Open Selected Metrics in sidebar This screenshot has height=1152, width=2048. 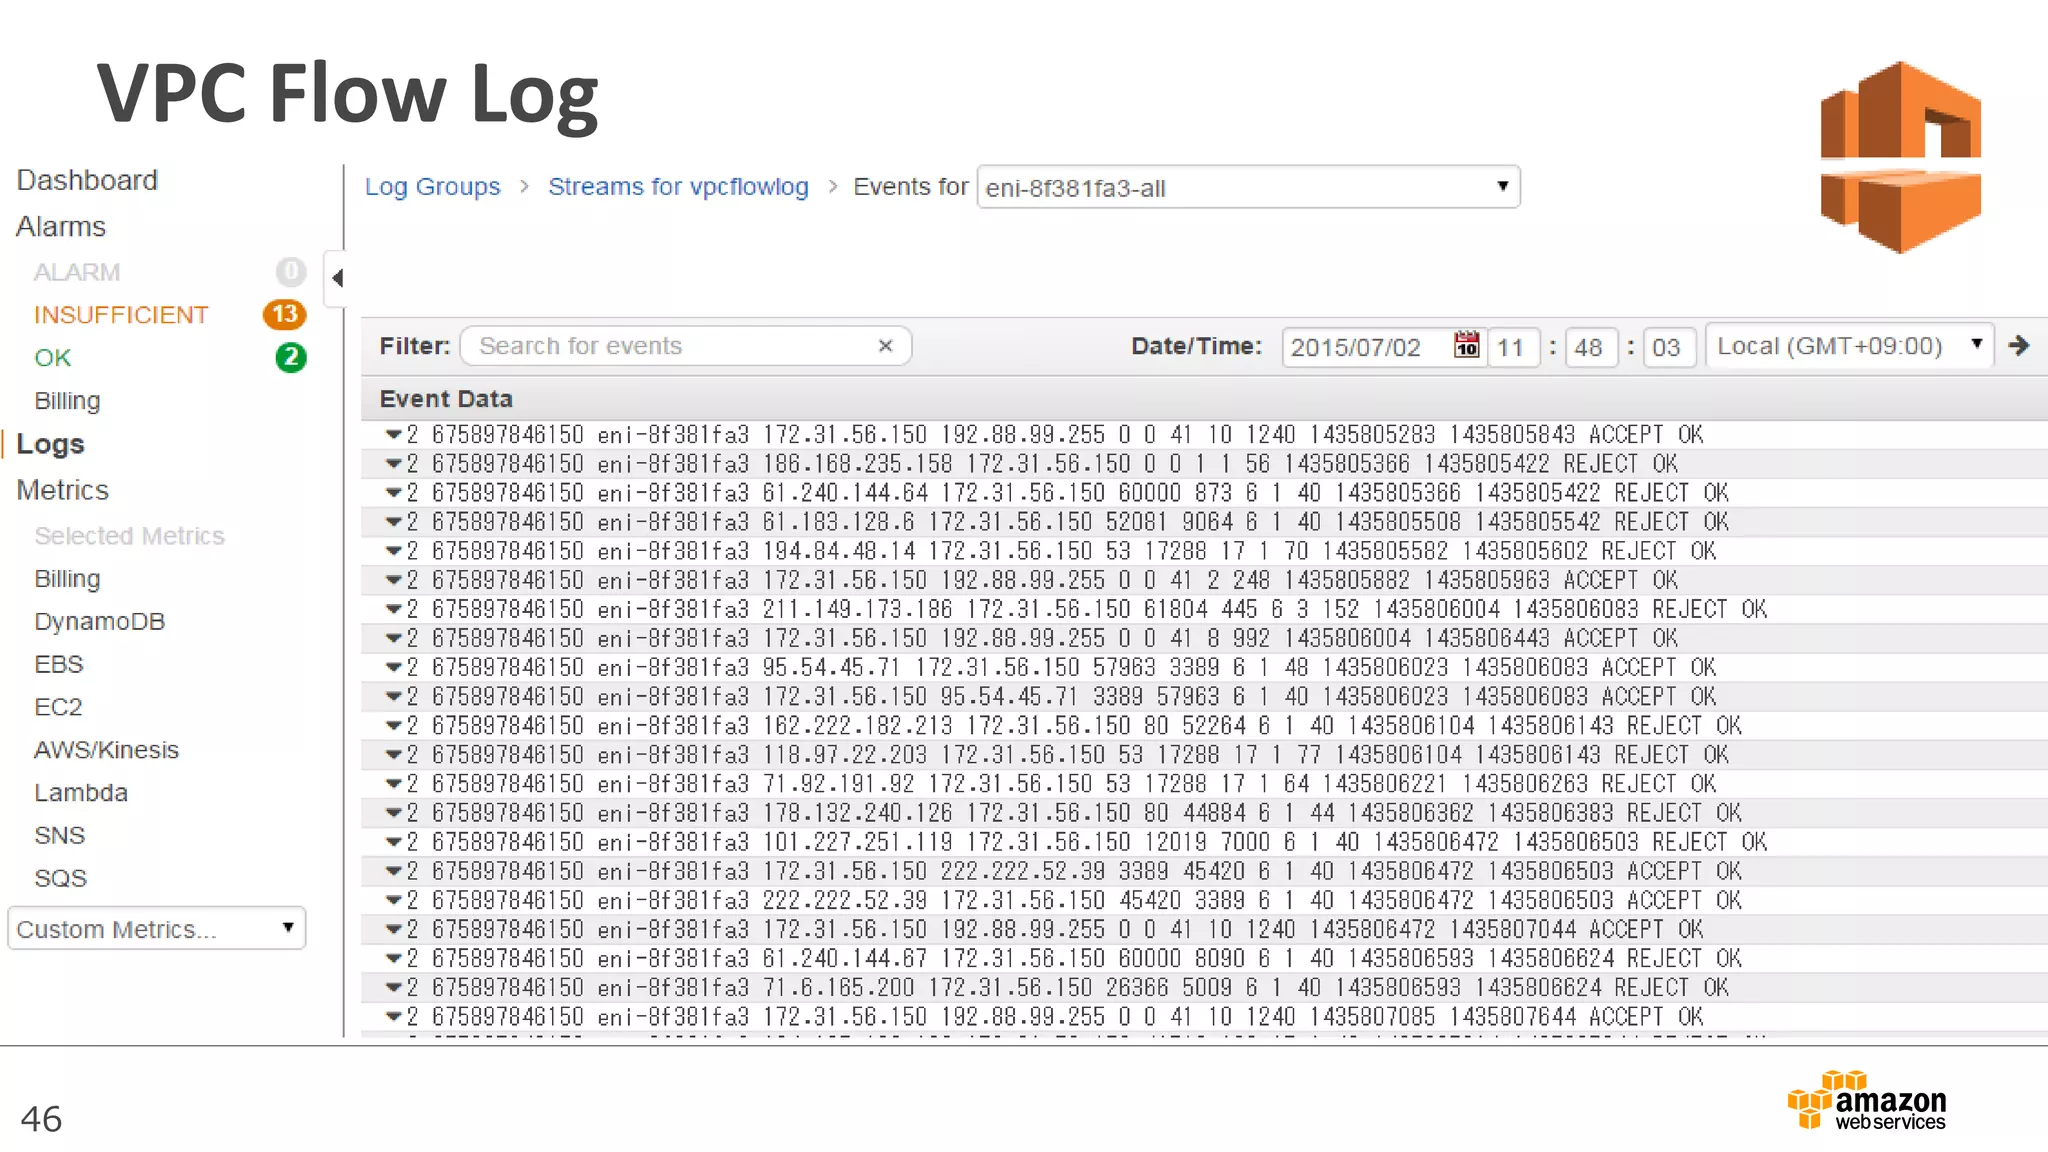point(129,536)
